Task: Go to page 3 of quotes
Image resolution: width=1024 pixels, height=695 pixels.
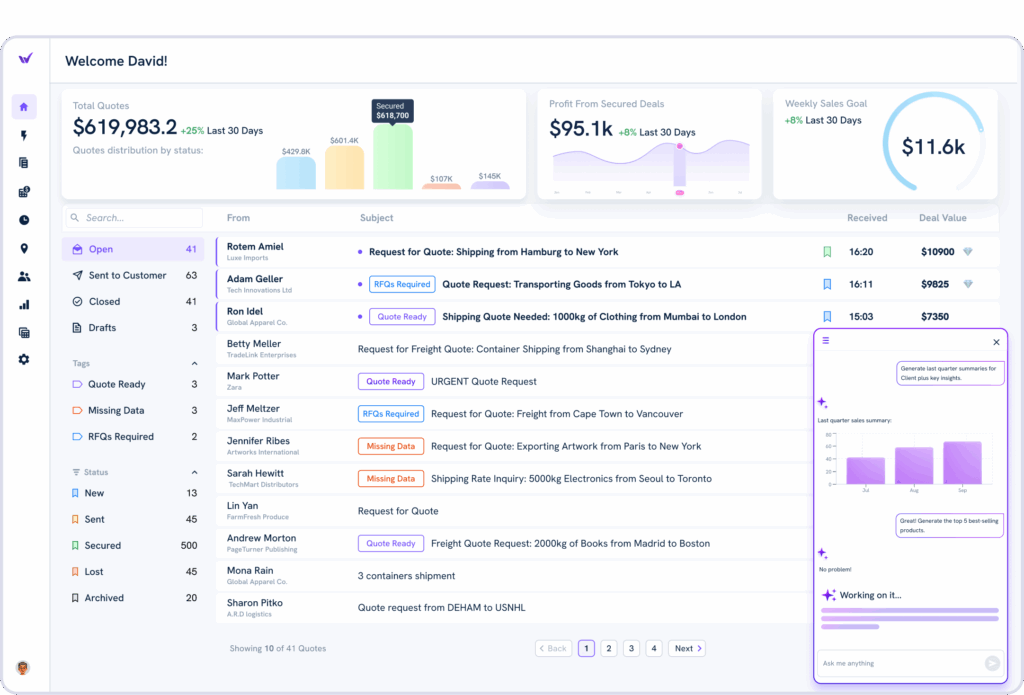Action: point(631,648)
